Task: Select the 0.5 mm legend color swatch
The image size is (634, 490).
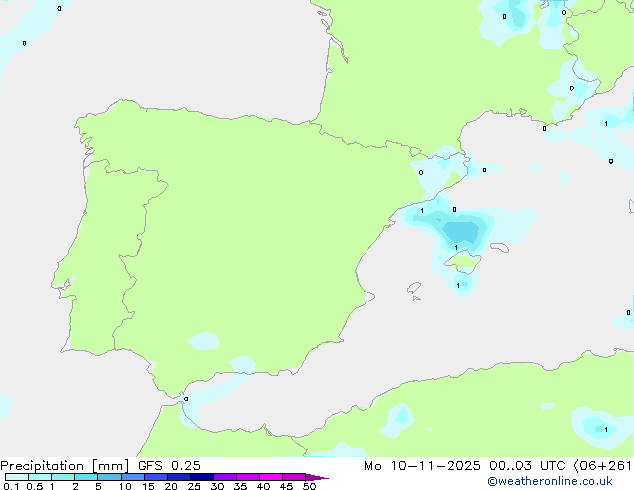Action: (x=40, y=477)
